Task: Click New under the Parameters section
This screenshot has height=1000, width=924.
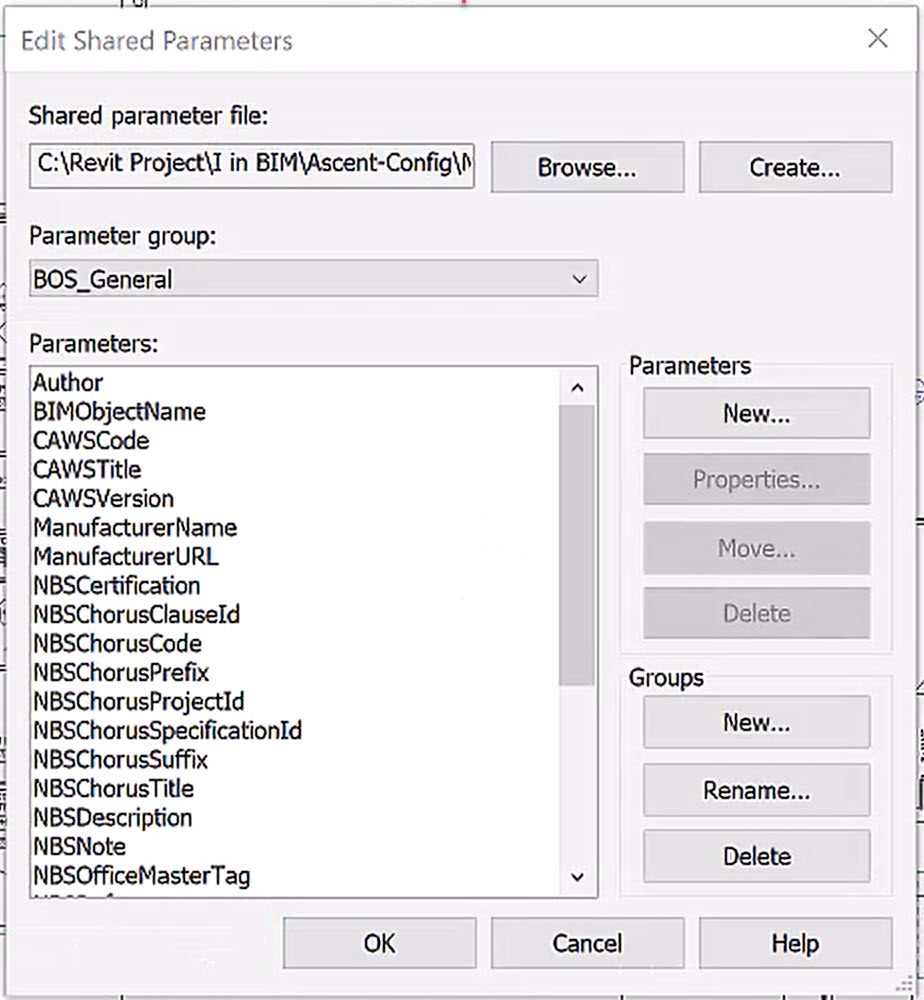Action: pos(756,413)
